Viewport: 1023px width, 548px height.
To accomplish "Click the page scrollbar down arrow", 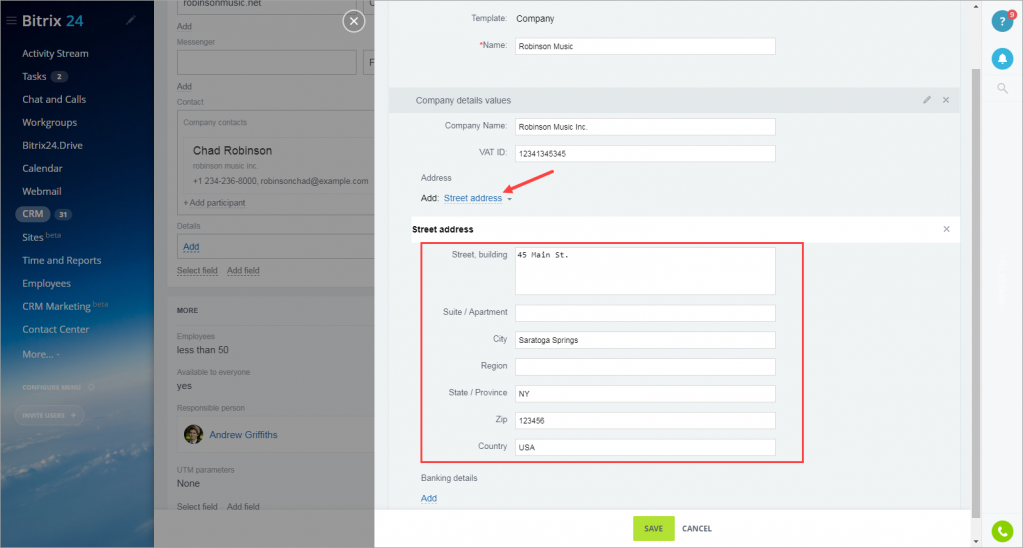I will point(976,541).
